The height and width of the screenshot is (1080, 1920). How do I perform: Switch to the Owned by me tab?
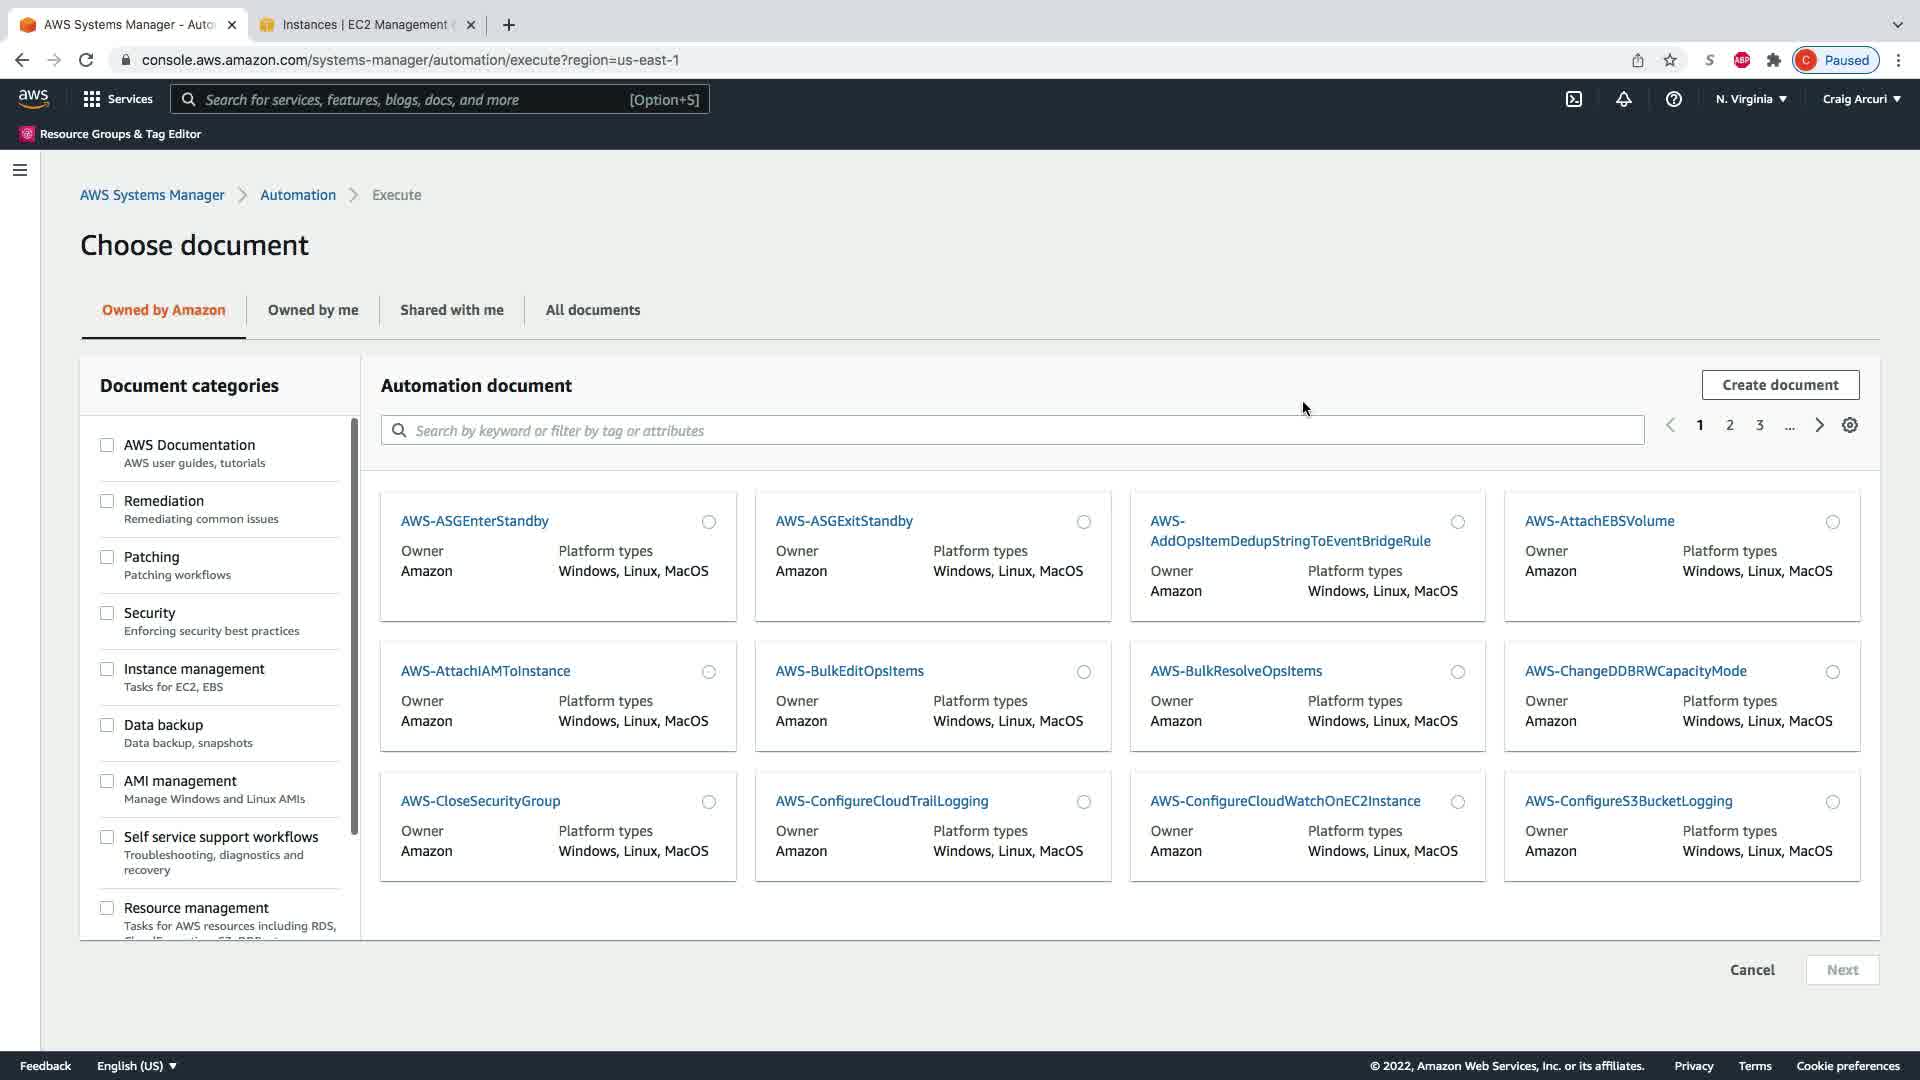point(312,310)
